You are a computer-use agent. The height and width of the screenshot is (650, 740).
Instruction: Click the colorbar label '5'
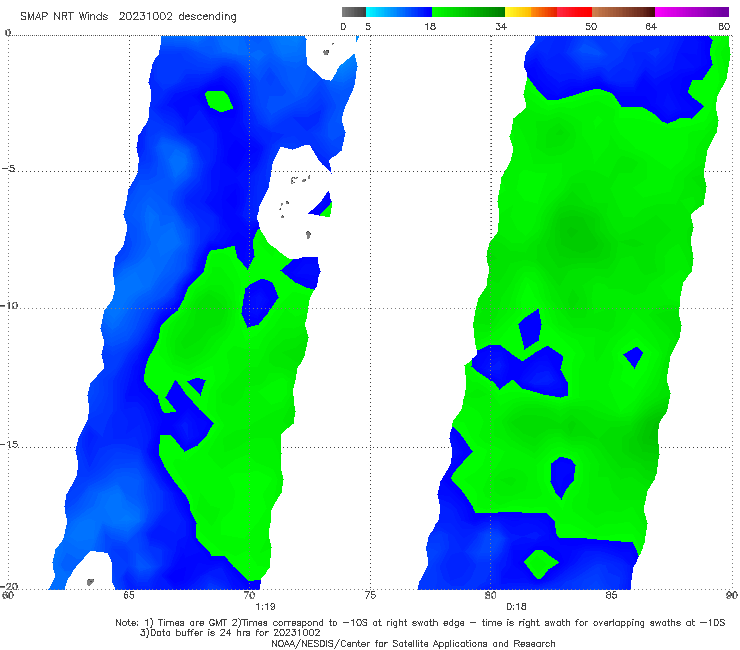(x=368, y=27)
